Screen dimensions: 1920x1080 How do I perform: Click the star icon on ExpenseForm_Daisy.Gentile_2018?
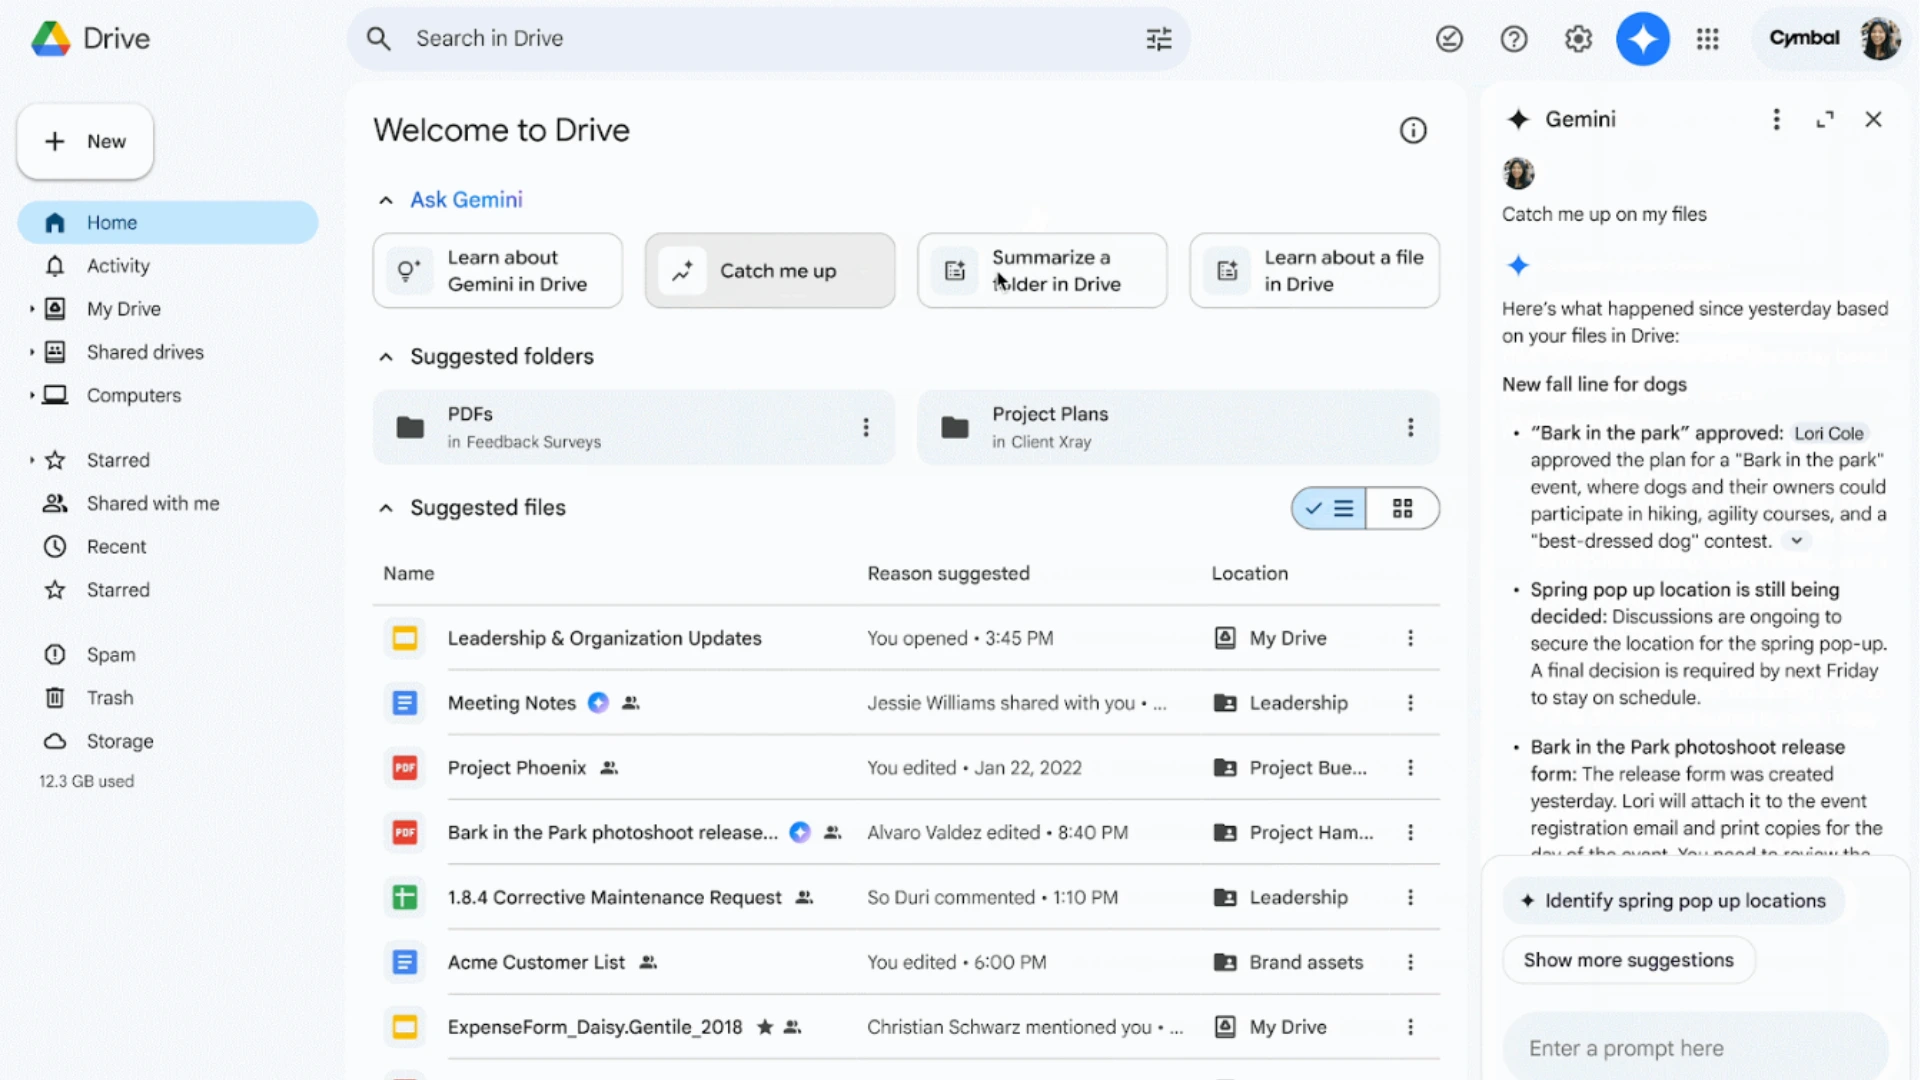tap(765, 1027)
